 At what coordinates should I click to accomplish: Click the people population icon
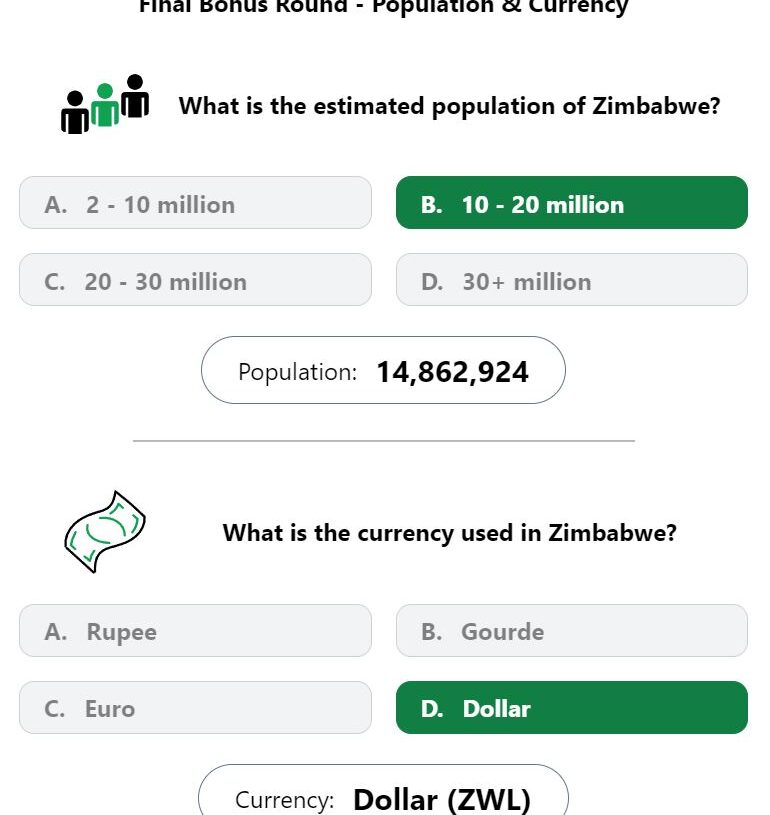click(x=105, y=104)
